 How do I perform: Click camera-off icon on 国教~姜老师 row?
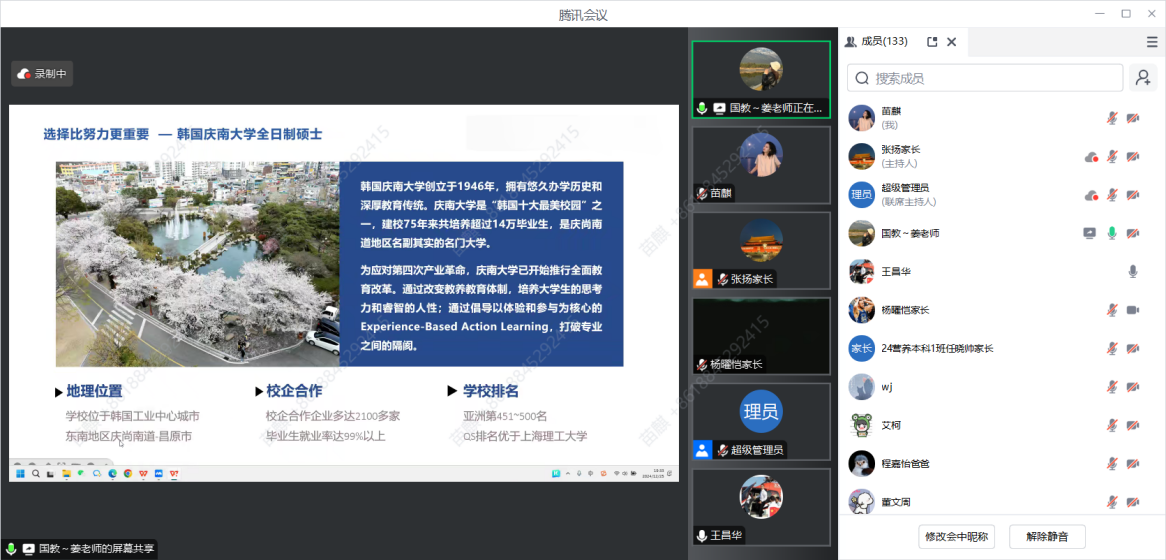(1133, 233)
